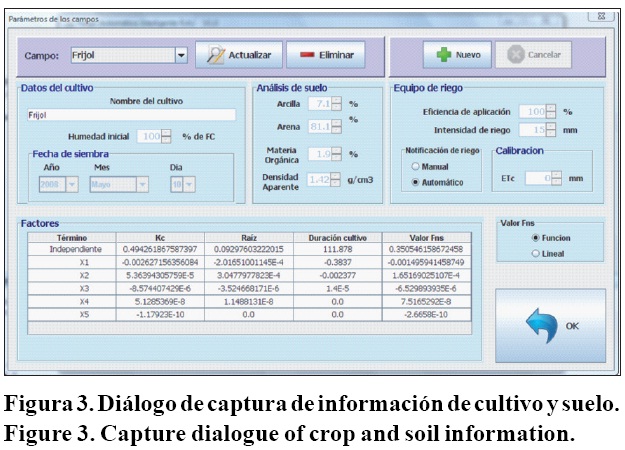The width and height of the screenshot is (625, 450).
Task: Select Automático irrigation notification
Action: click(x=415, y=182)
